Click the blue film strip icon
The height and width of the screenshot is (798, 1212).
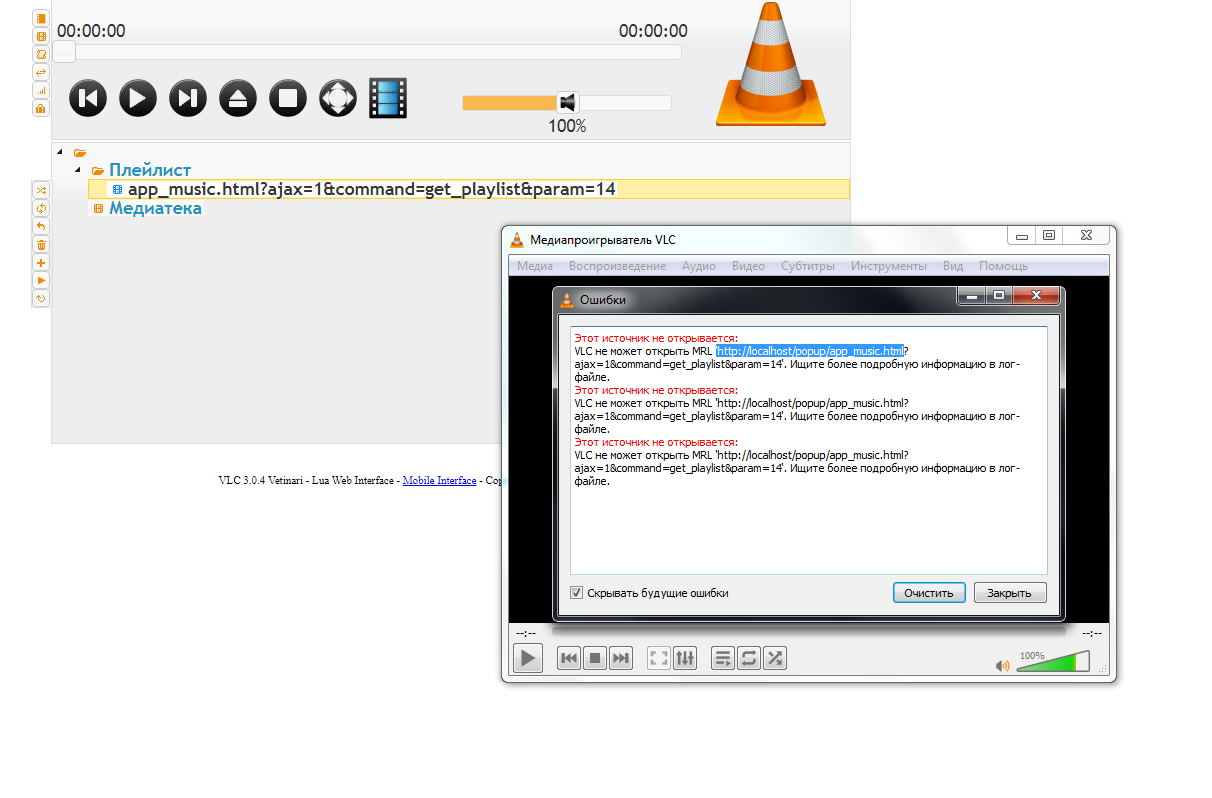[388, 98]
